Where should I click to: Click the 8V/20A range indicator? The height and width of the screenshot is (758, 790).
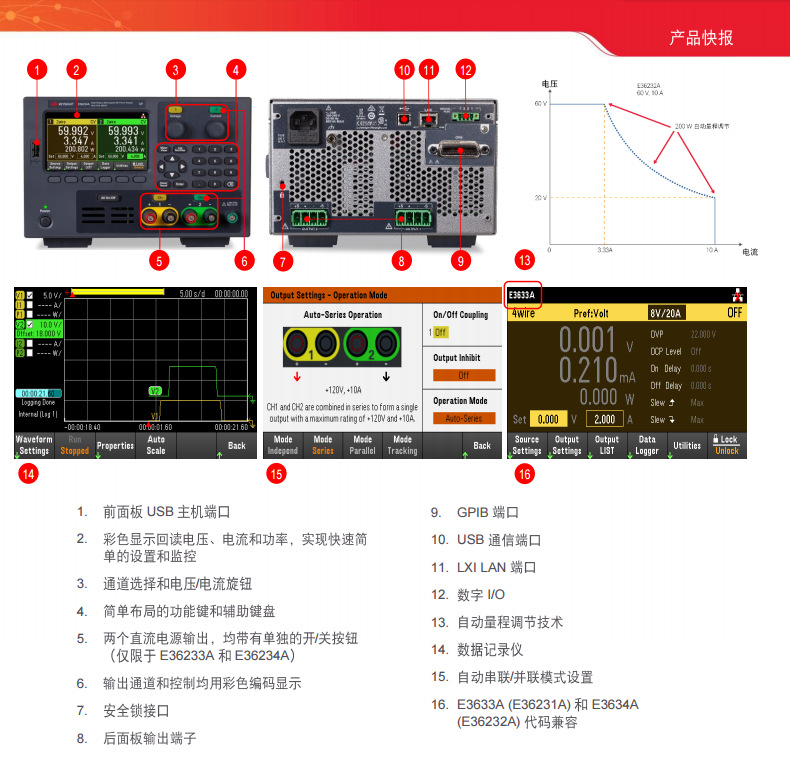pos(666,313)
